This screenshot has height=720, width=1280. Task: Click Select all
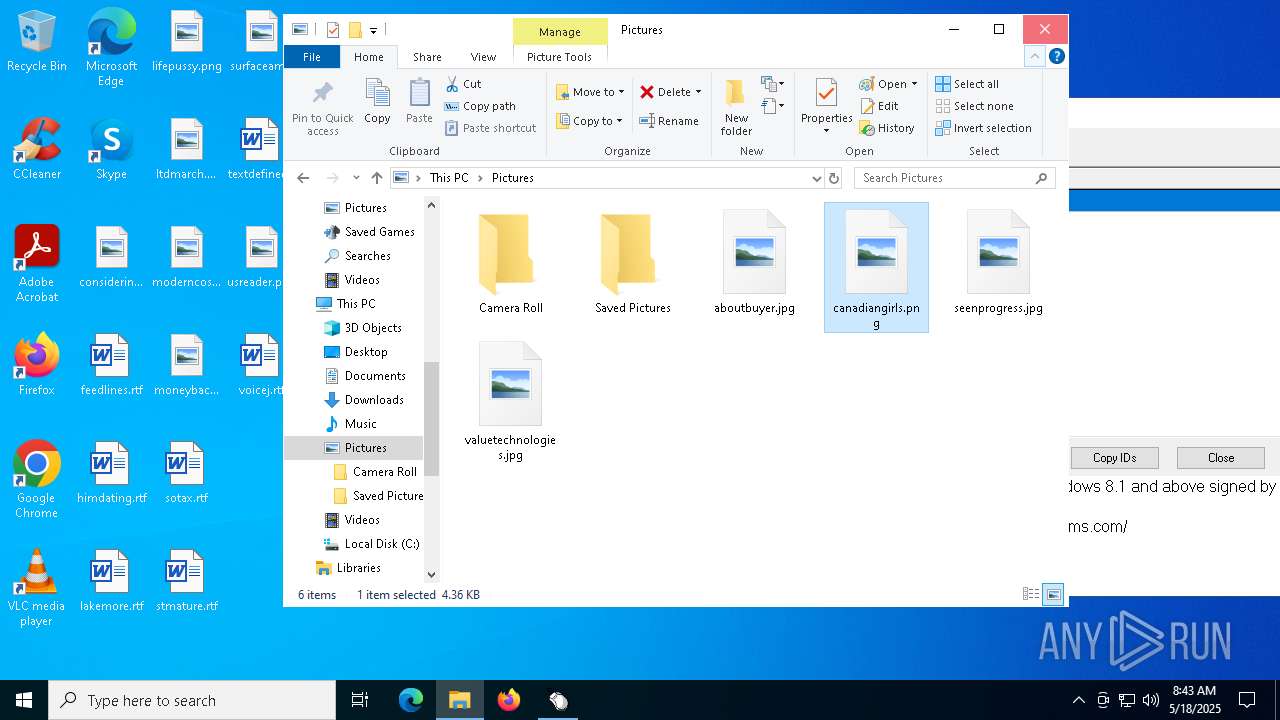click(967, 84)
